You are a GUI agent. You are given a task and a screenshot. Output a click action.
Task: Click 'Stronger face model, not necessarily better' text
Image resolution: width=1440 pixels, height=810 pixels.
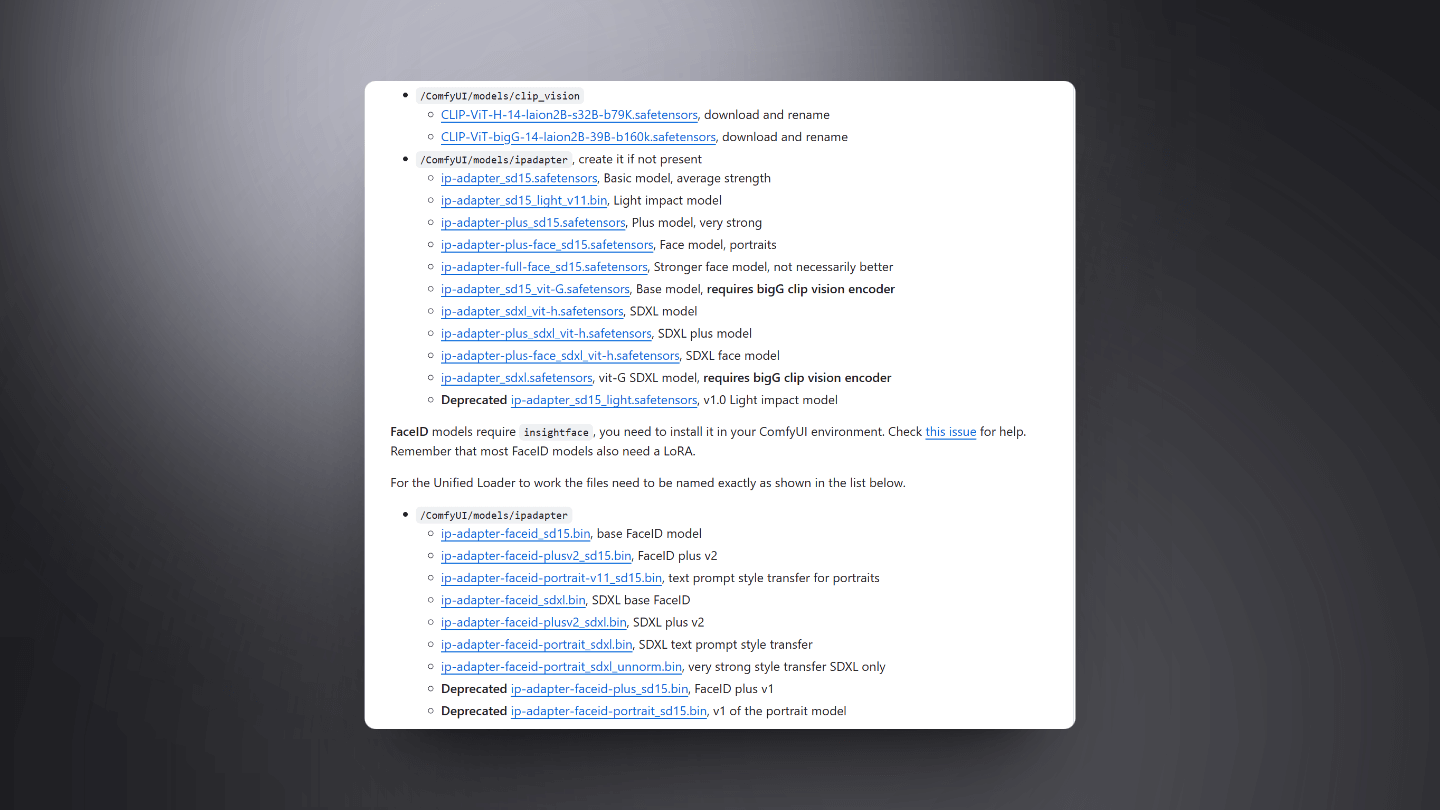773,267
